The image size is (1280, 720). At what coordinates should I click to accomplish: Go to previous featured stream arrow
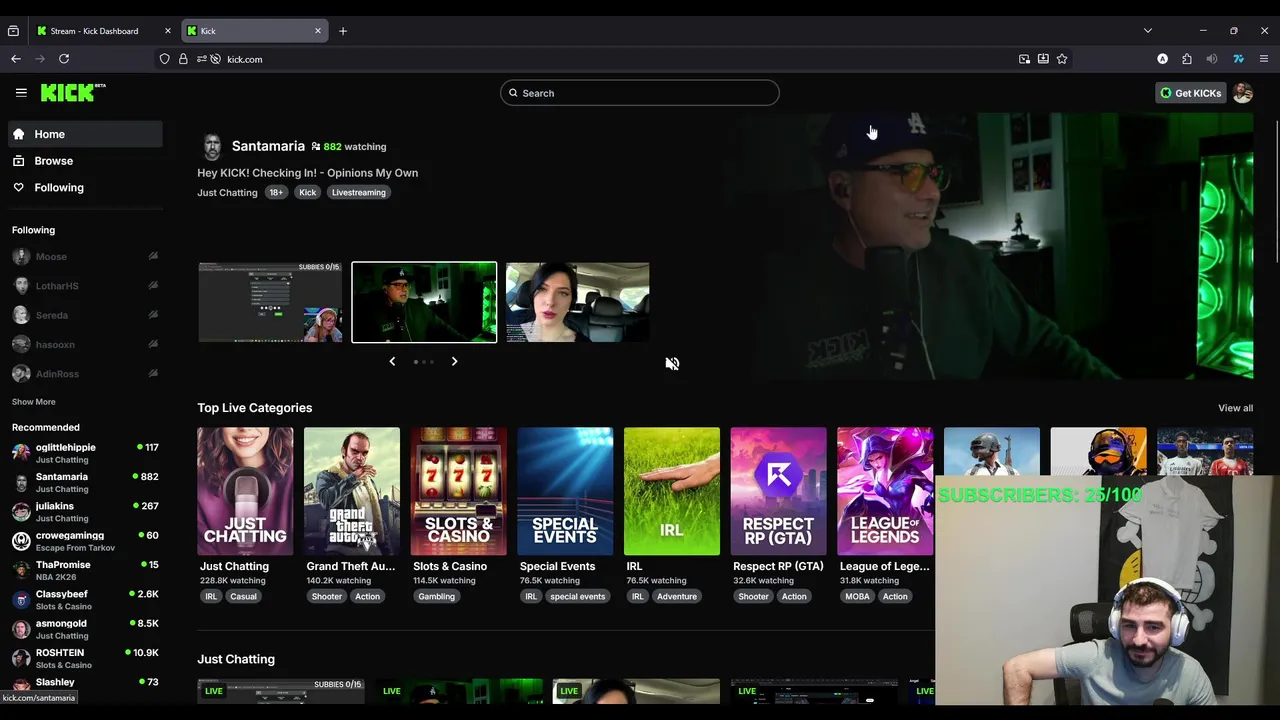coord(392,361)
